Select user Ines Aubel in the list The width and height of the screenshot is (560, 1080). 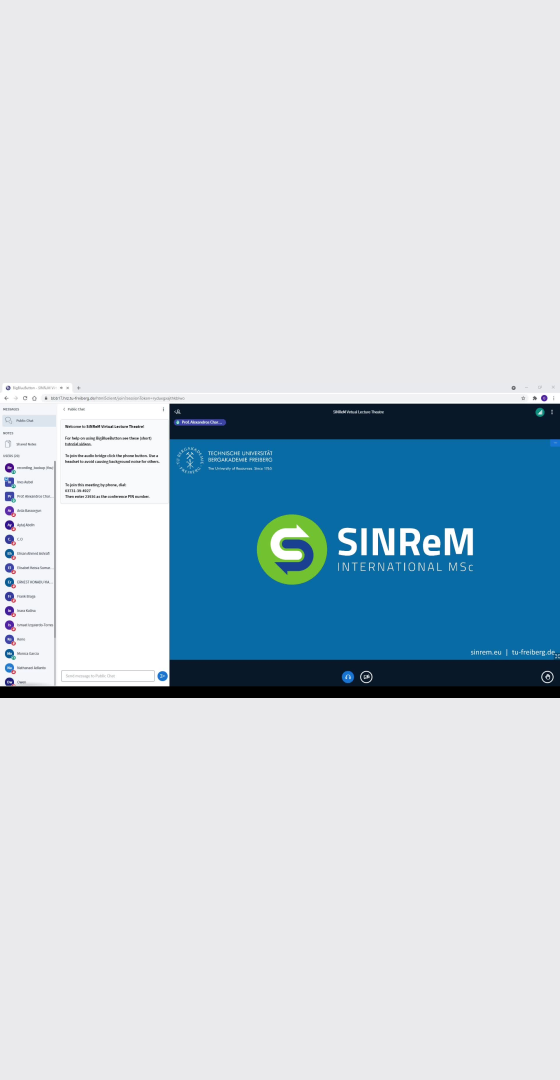(28, 482)
